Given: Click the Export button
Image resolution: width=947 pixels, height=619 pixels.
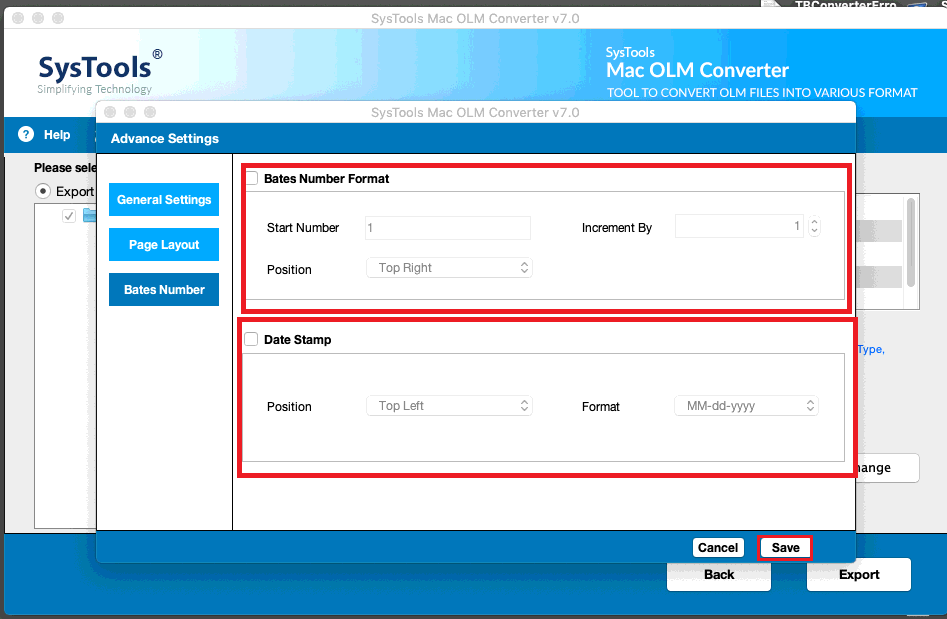Looking at the screenshot, I should pyautogui.click(x=858, y=574).
